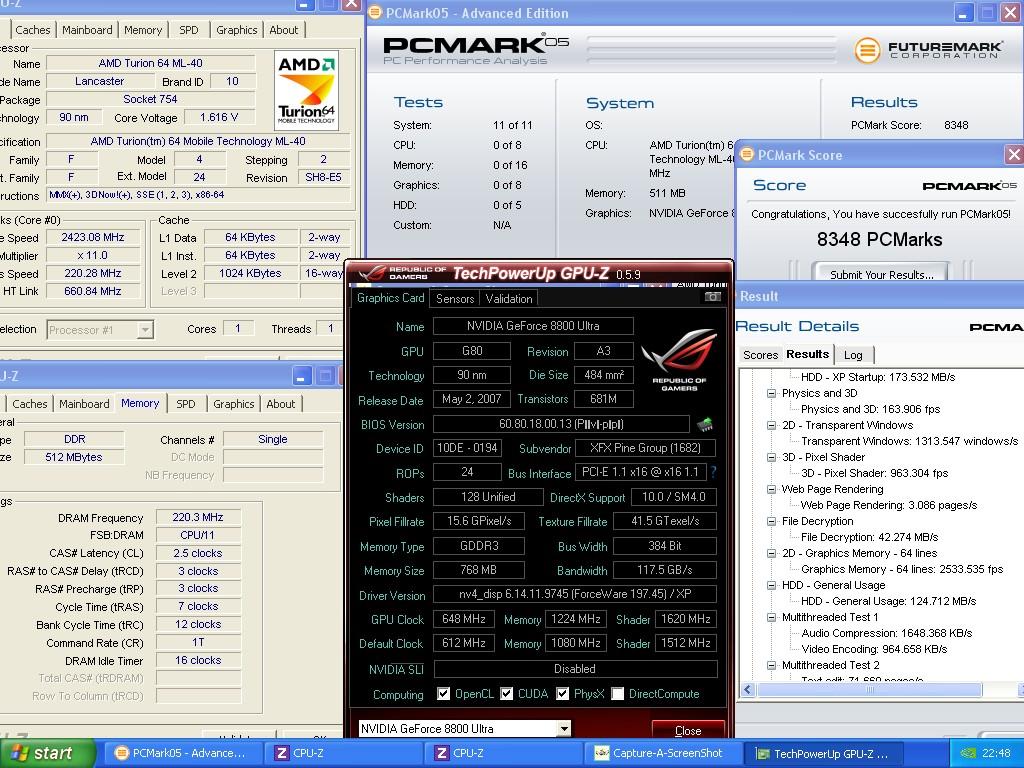Toggle the PhysX checkbox in GPU-Z
The width and height of the screenshot is (1024, 768).
tap(562, 694)
